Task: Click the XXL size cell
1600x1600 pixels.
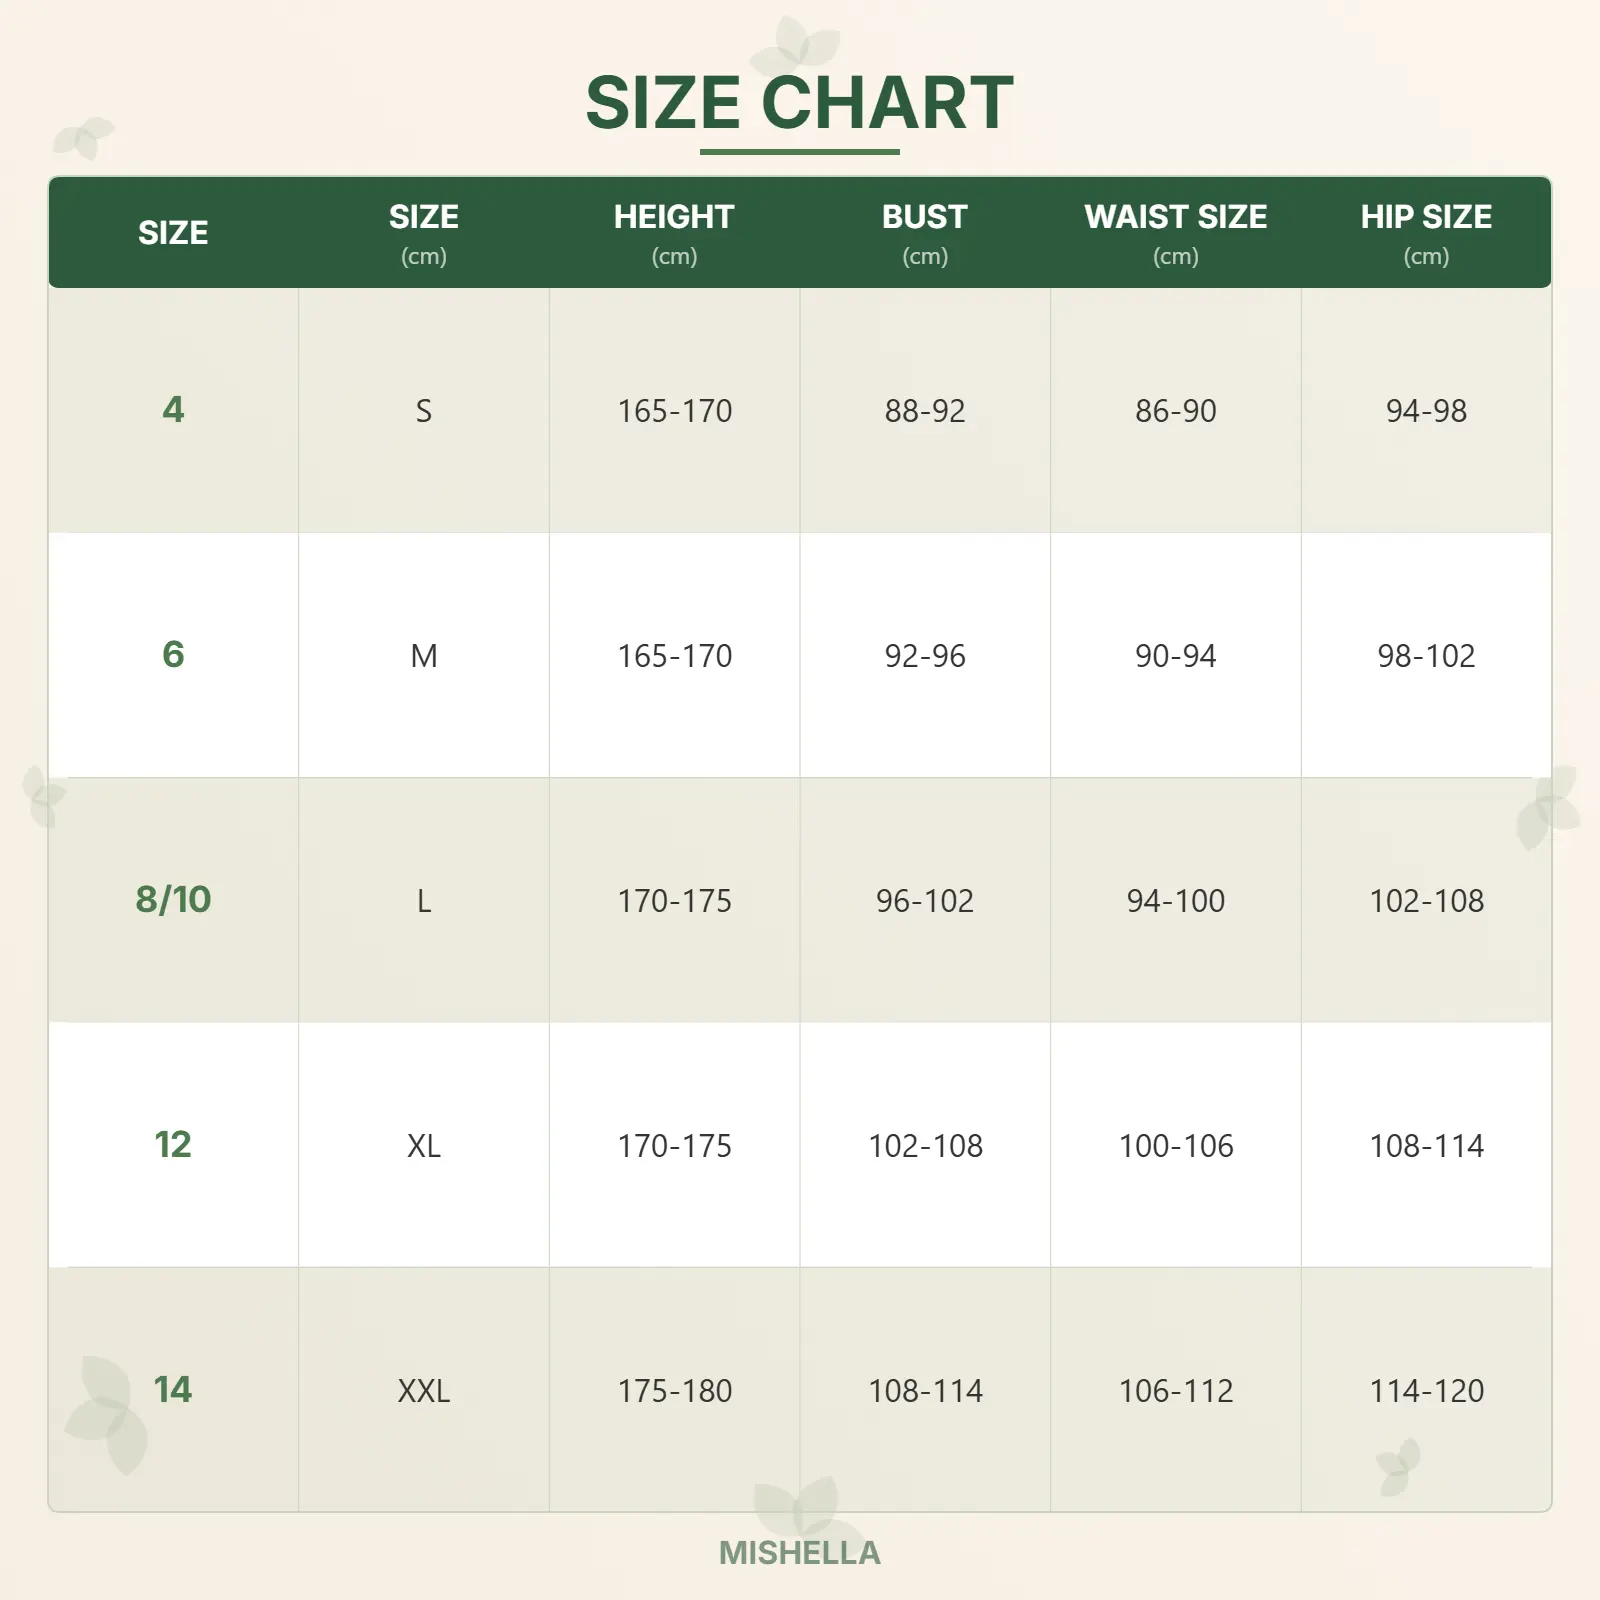Action: coord(424,1391)
